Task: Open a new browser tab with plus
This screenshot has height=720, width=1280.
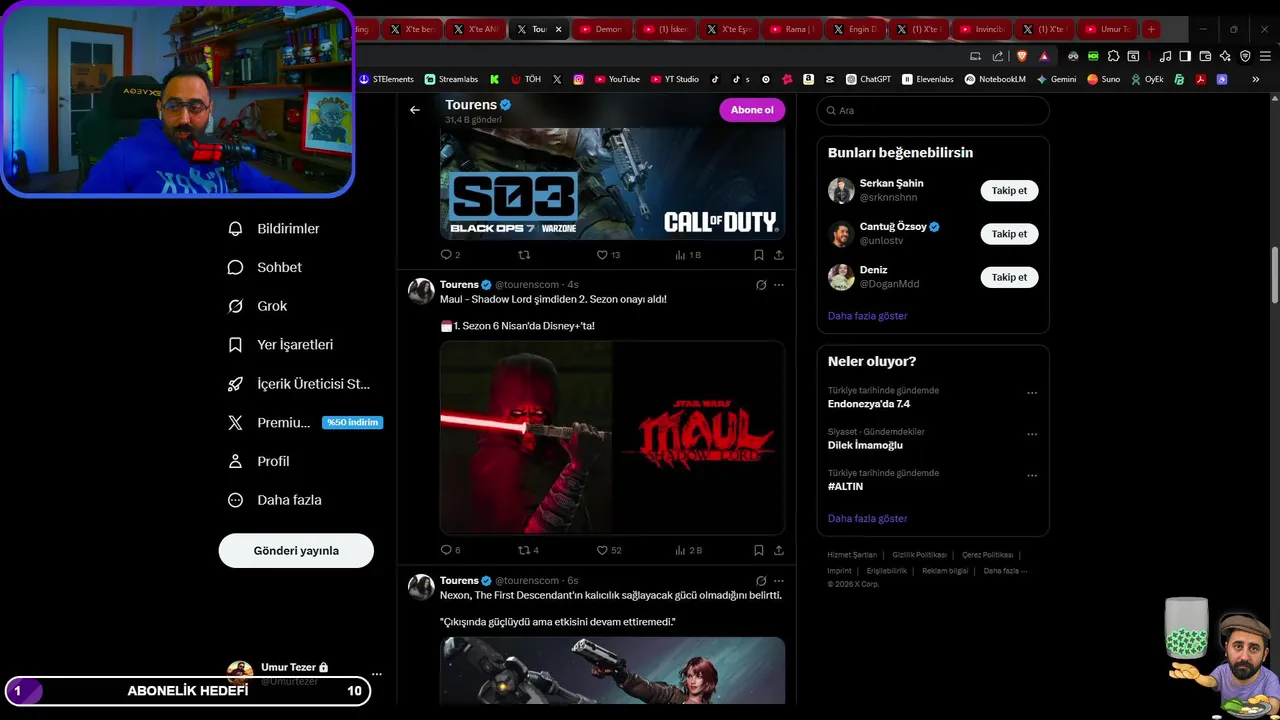Action: click(1151, 29)
